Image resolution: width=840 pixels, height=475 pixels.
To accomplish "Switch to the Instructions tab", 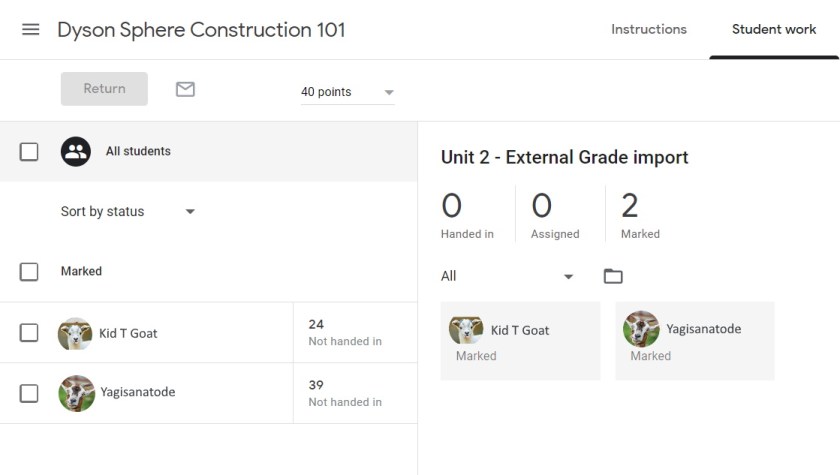I will 649,29.
